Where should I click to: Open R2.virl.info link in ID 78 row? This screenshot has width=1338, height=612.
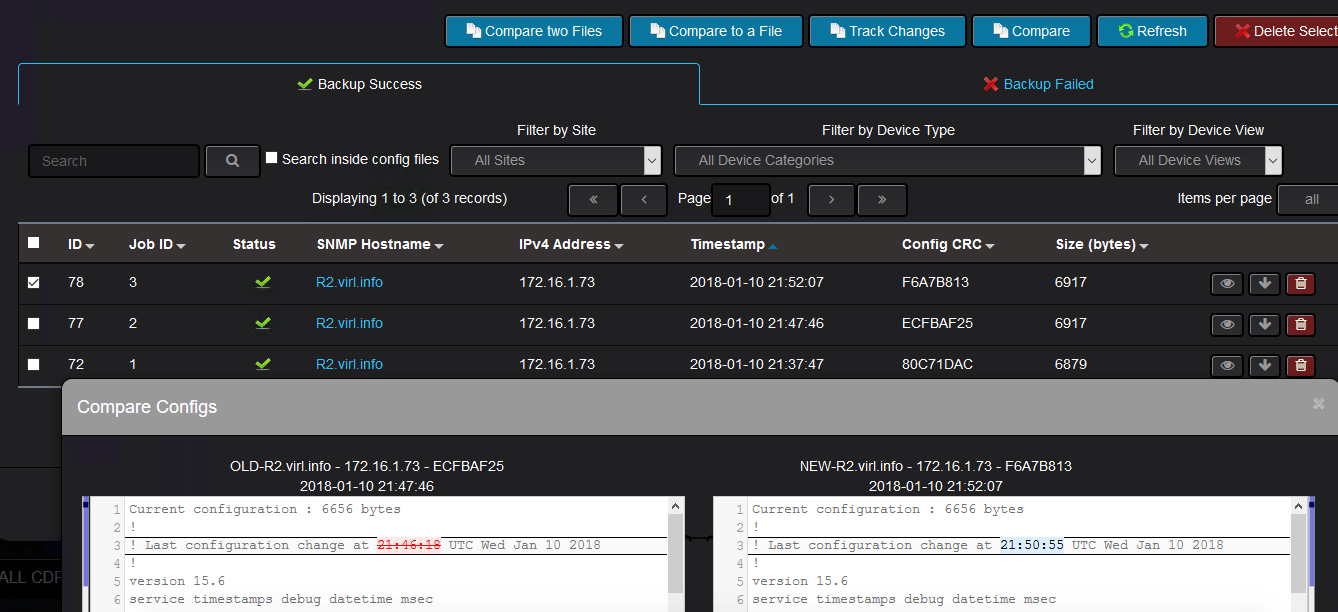click(x=349, y=283)
